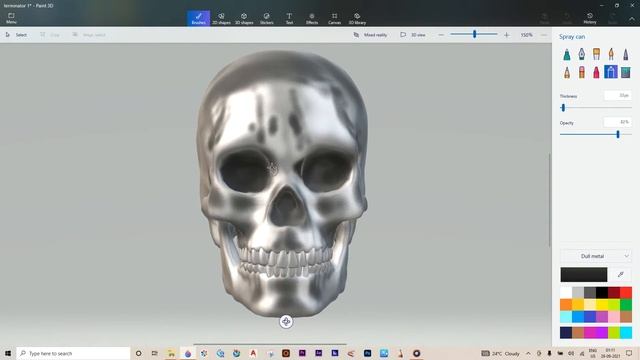640x360 pixels.
Task: Collapse the ribbon with the chevron
Action: [631, 19]
